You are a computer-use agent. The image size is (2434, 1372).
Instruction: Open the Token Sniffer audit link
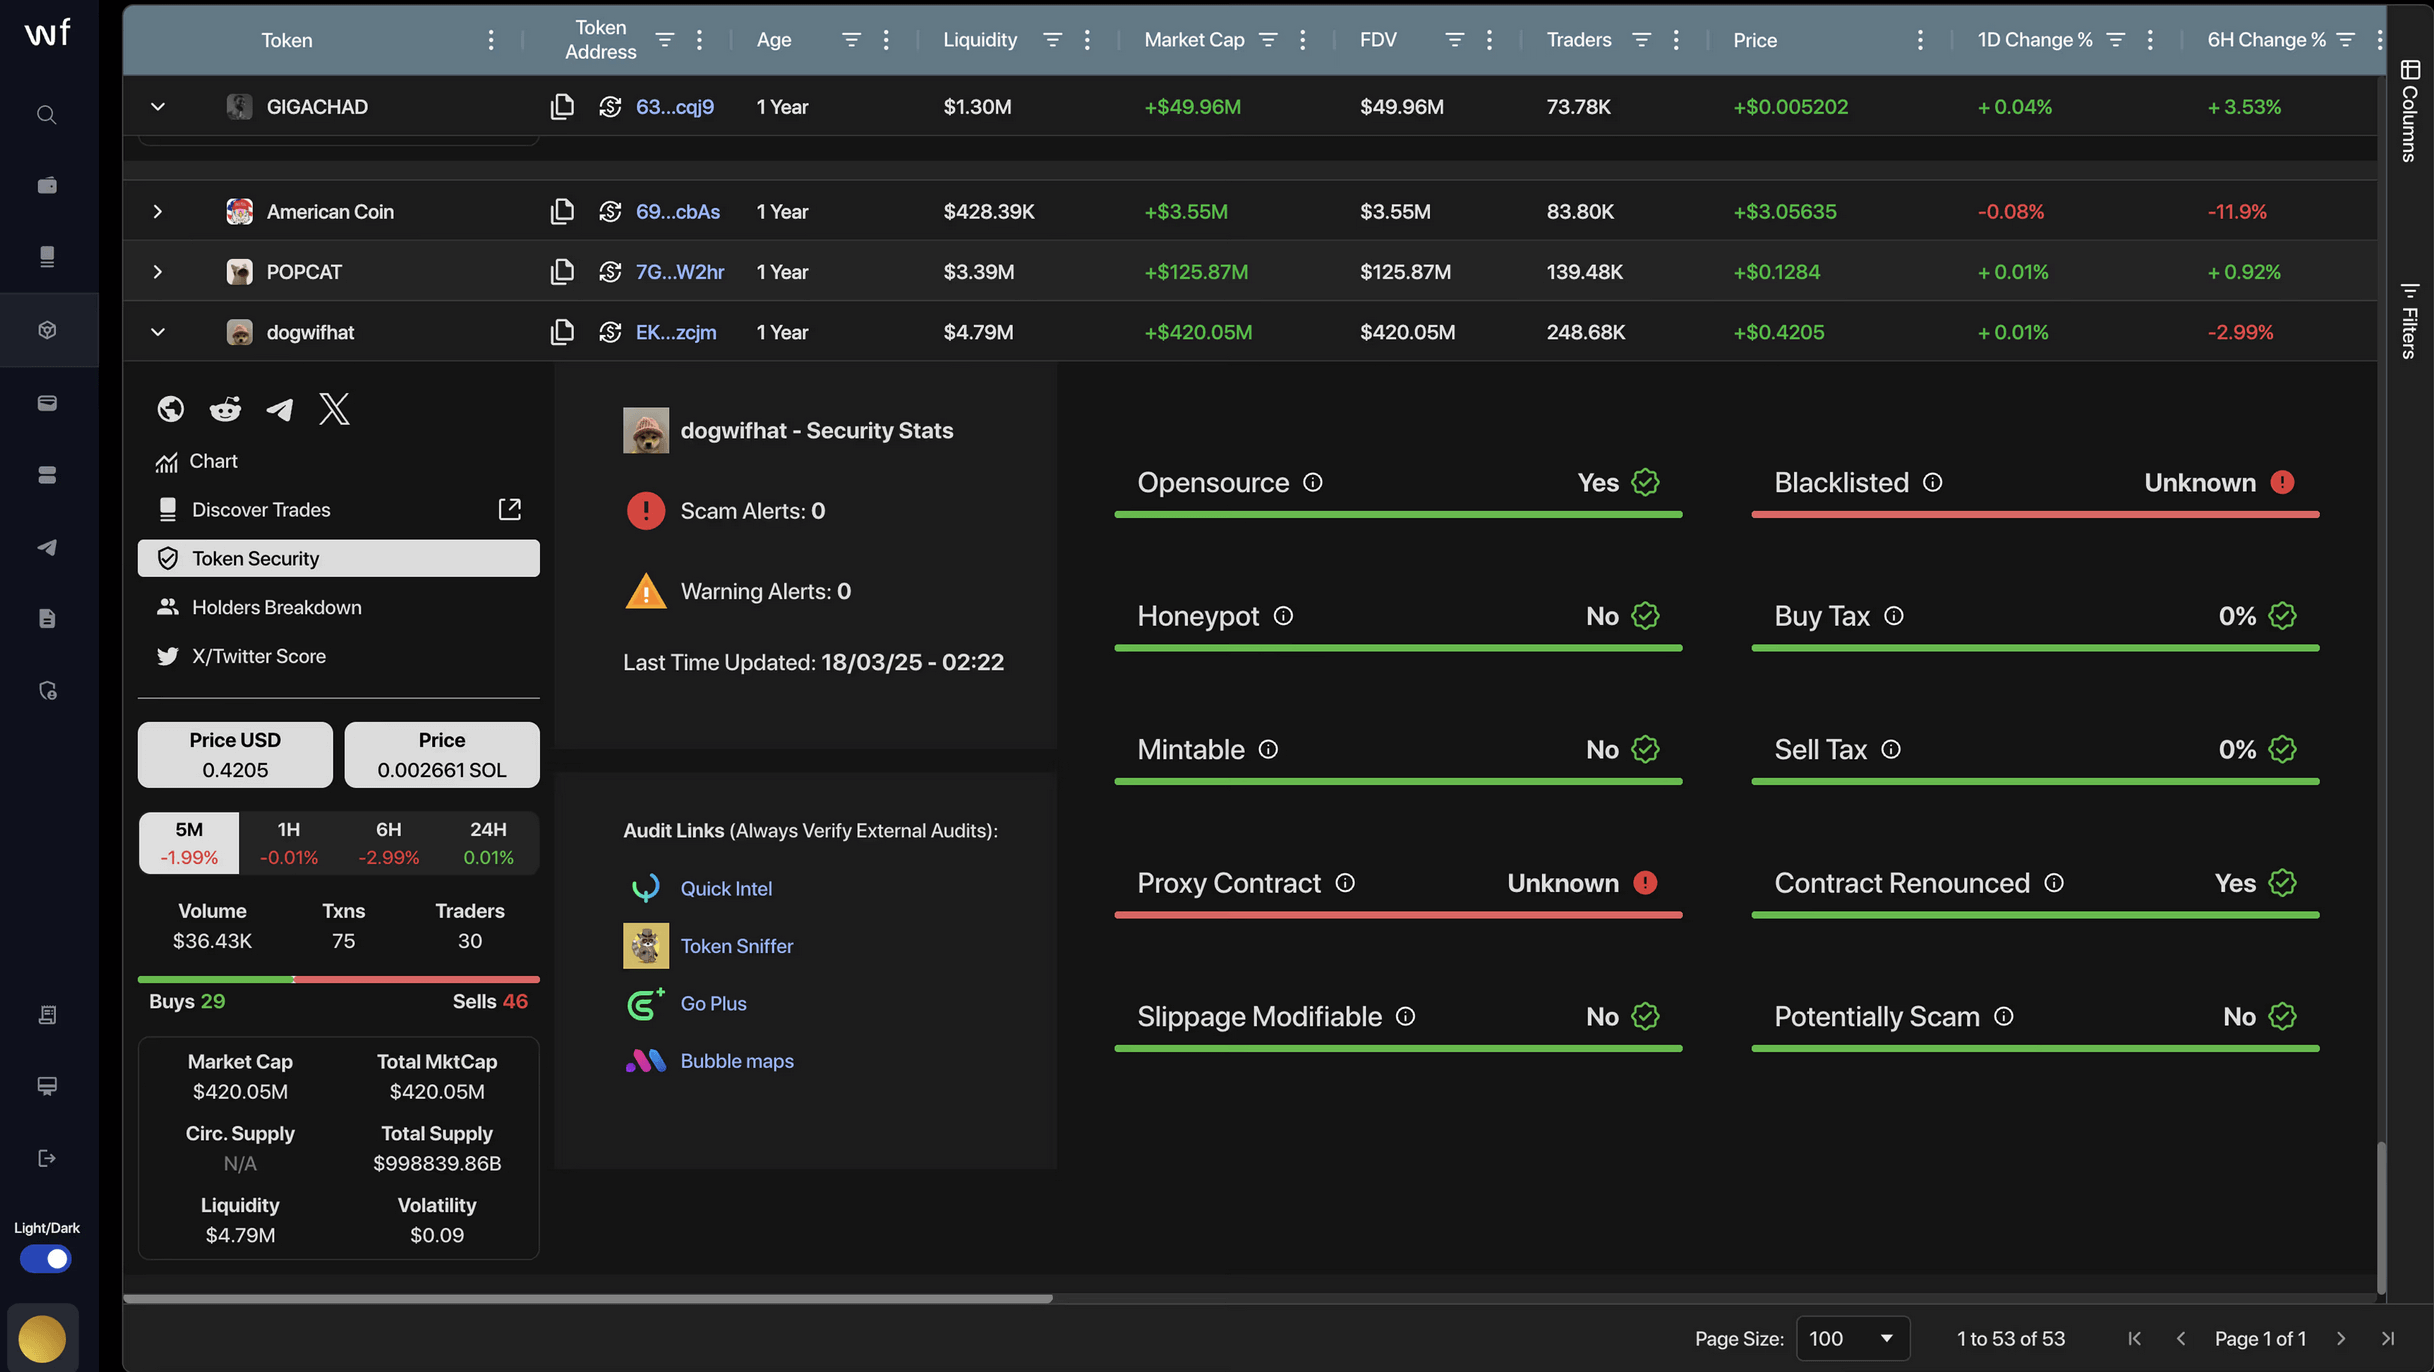[736, 946]
